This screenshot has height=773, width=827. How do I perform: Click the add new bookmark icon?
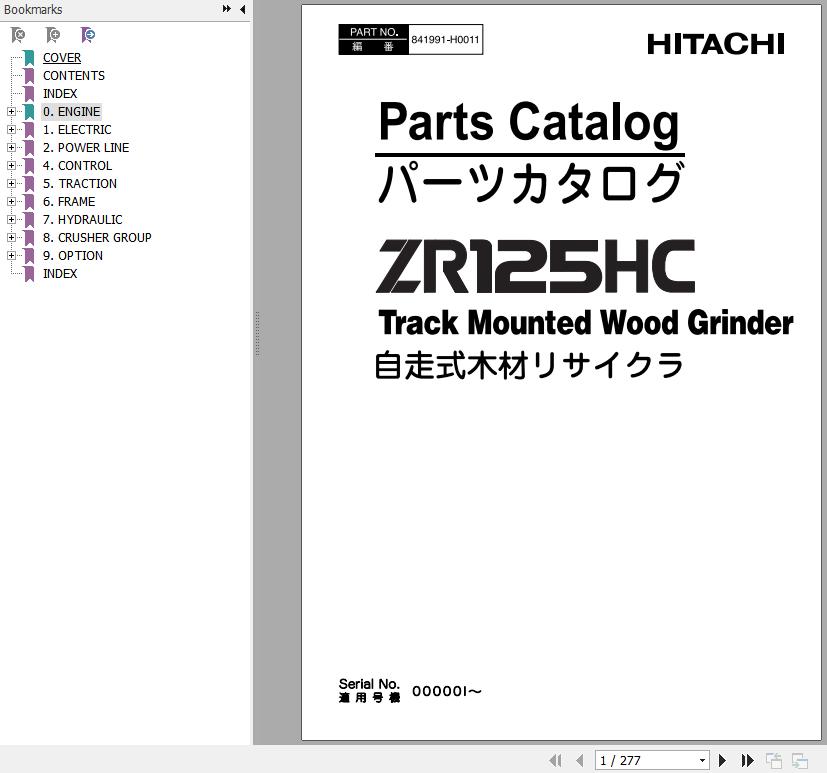53,35
